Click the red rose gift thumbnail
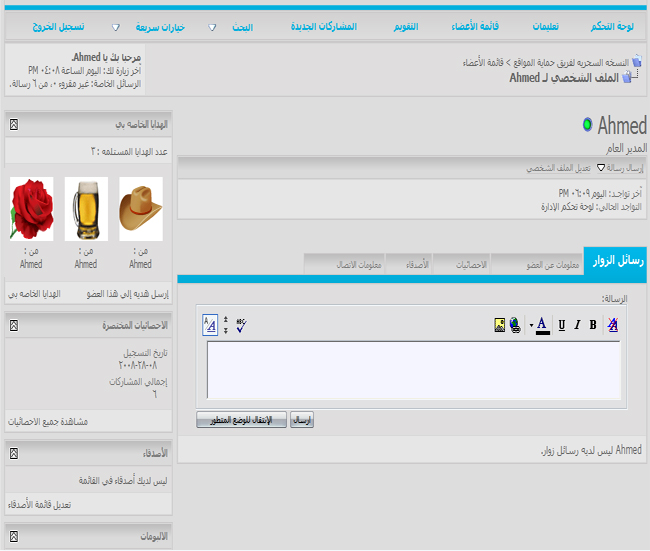The image size is (650, 551). 31,208
